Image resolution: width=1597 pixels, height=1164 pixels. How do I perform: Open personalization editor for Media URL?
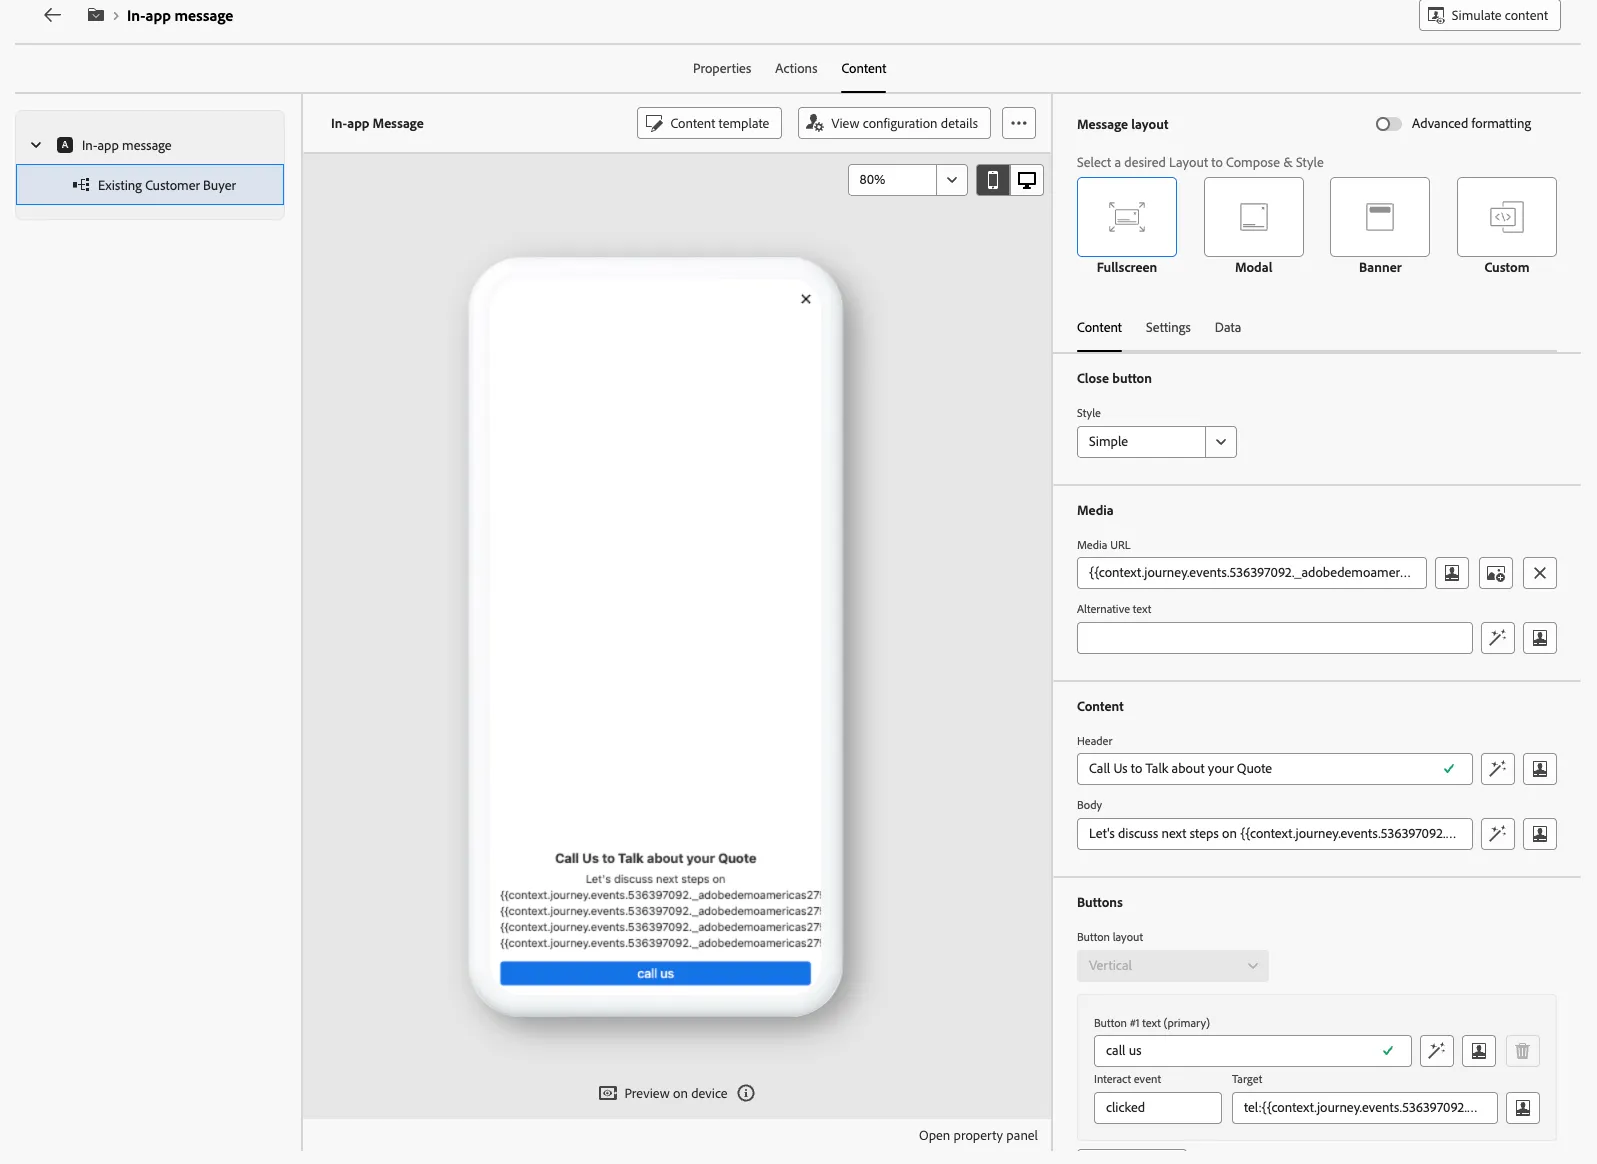click(1452, 573)
